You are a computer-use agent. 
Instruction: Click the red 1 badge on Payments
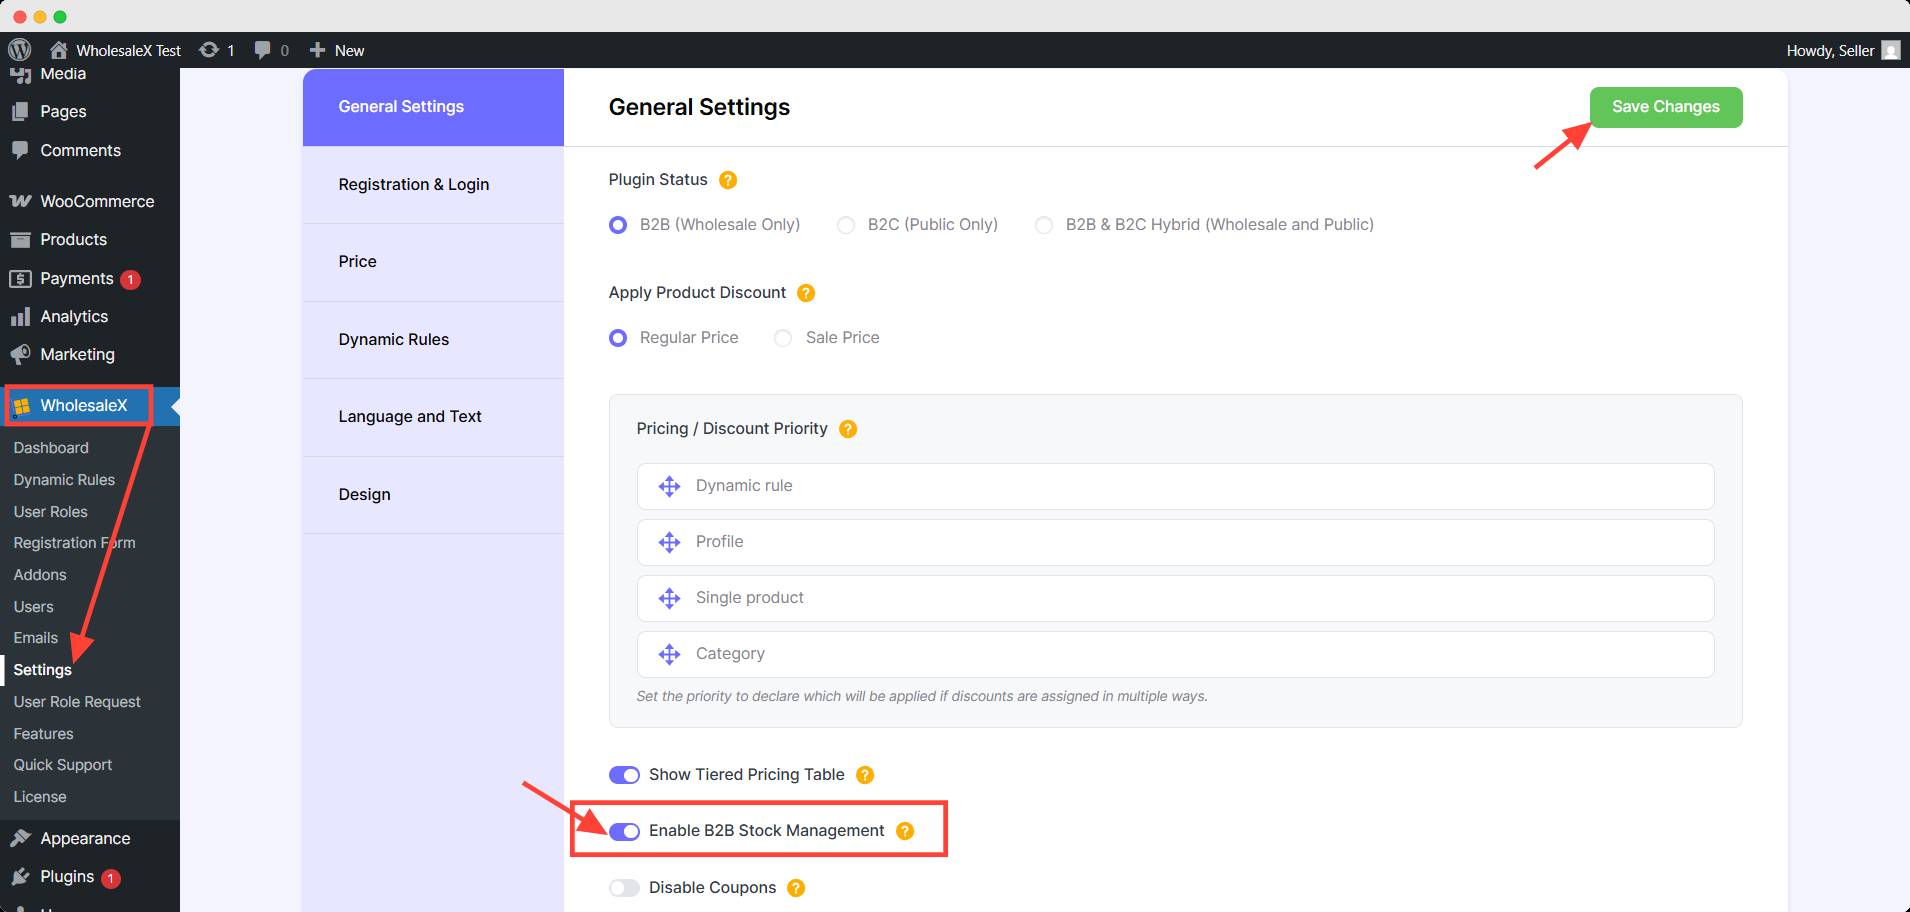click(x=130, y=280)
